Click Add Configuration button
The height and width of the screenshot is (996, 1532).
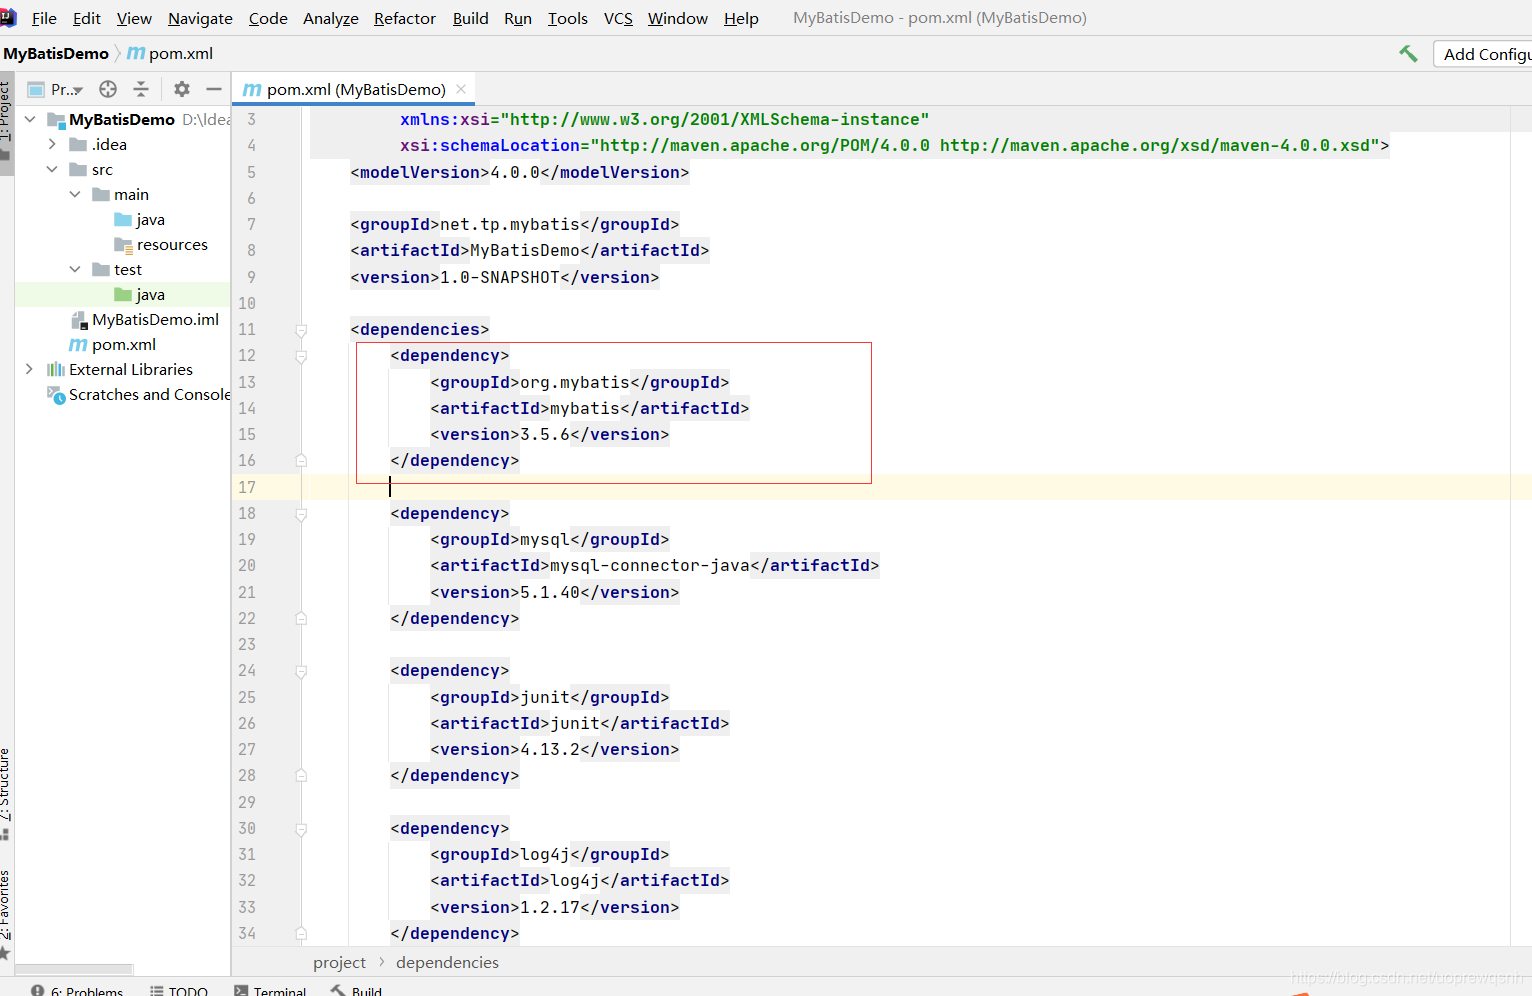point(1484,54)
